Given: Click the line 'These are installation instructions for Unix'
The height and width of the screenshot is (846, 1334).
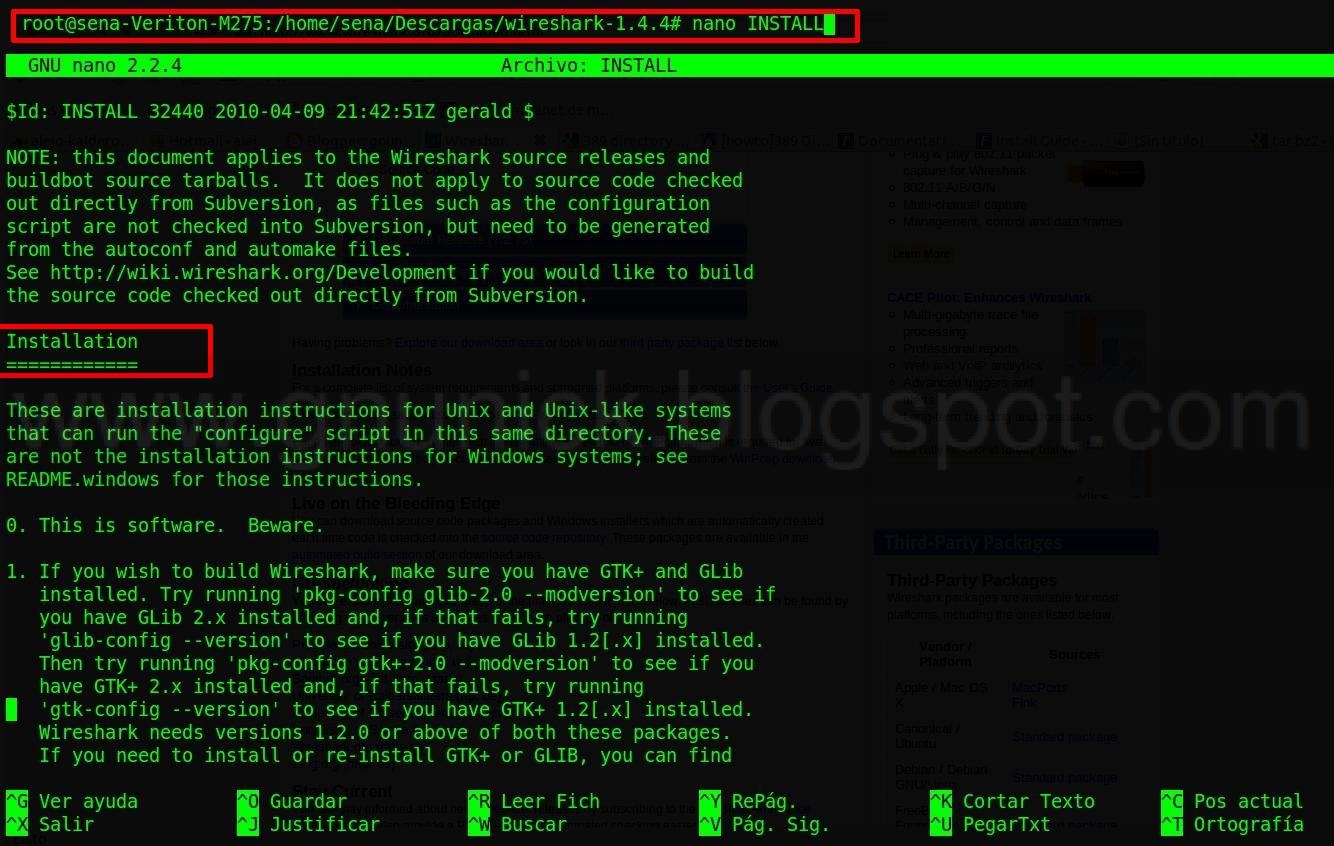Looking at the screenshot, I should tap(369, 410).
